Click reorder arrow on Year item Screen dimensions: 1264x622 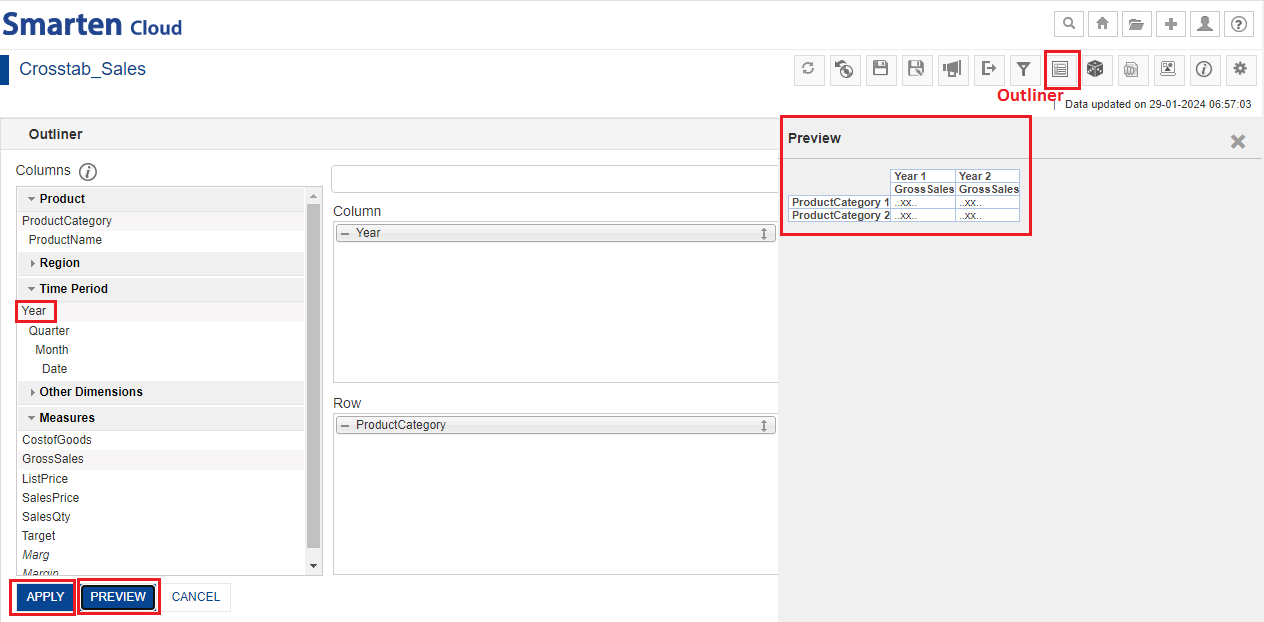click(x=764, y=233)
